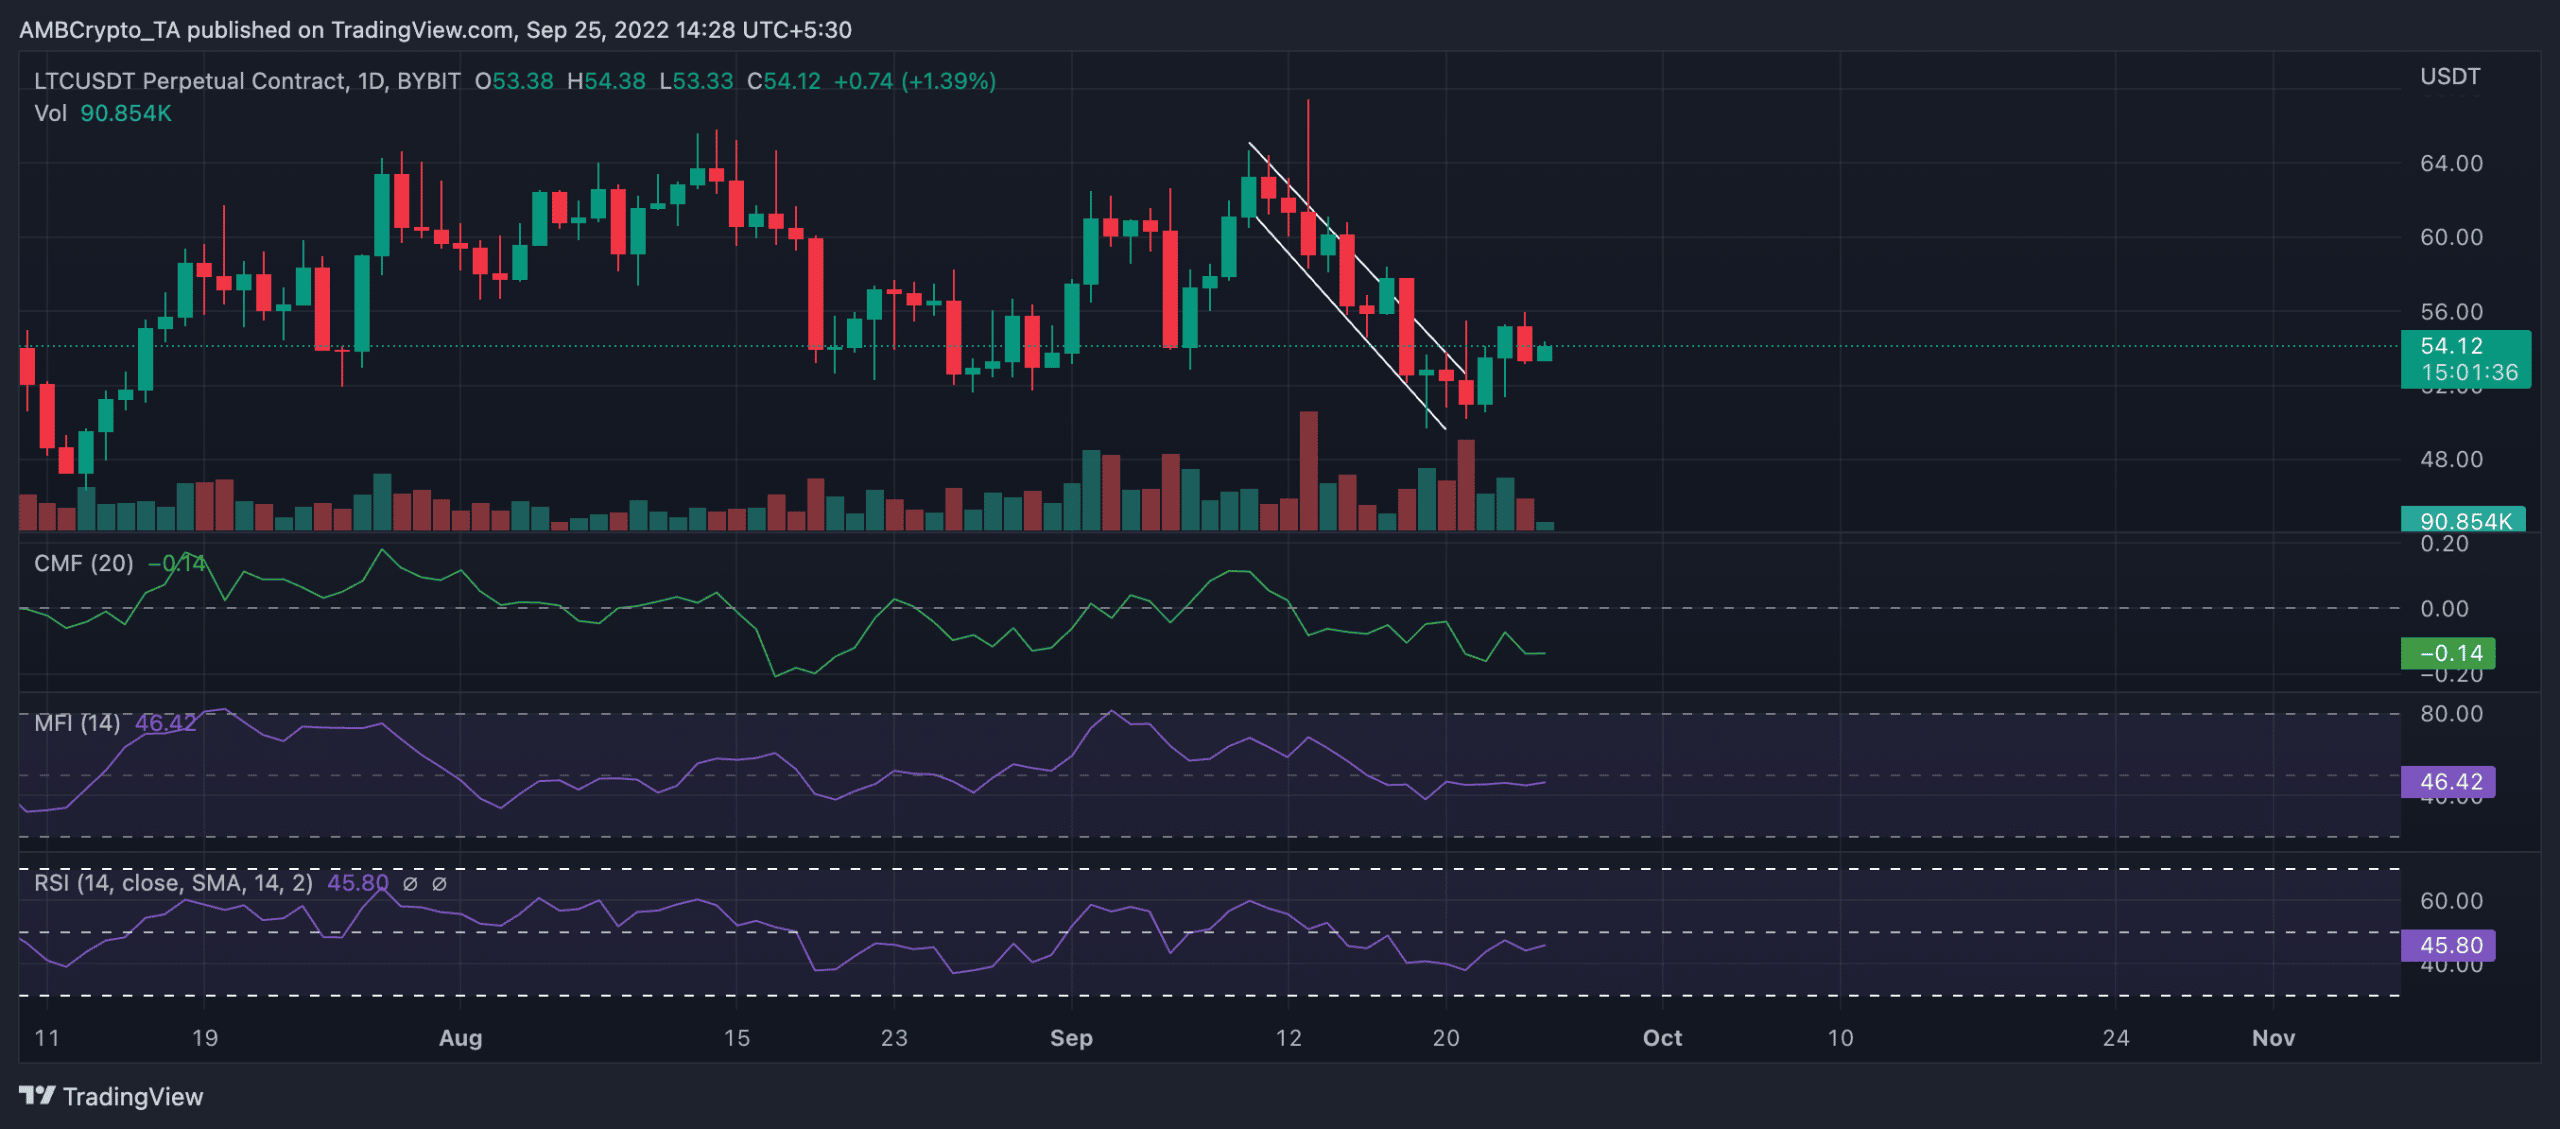This screenshot has height=1129, width=2560.
Task: Select the low value L53.33
Action: point(696,81)
